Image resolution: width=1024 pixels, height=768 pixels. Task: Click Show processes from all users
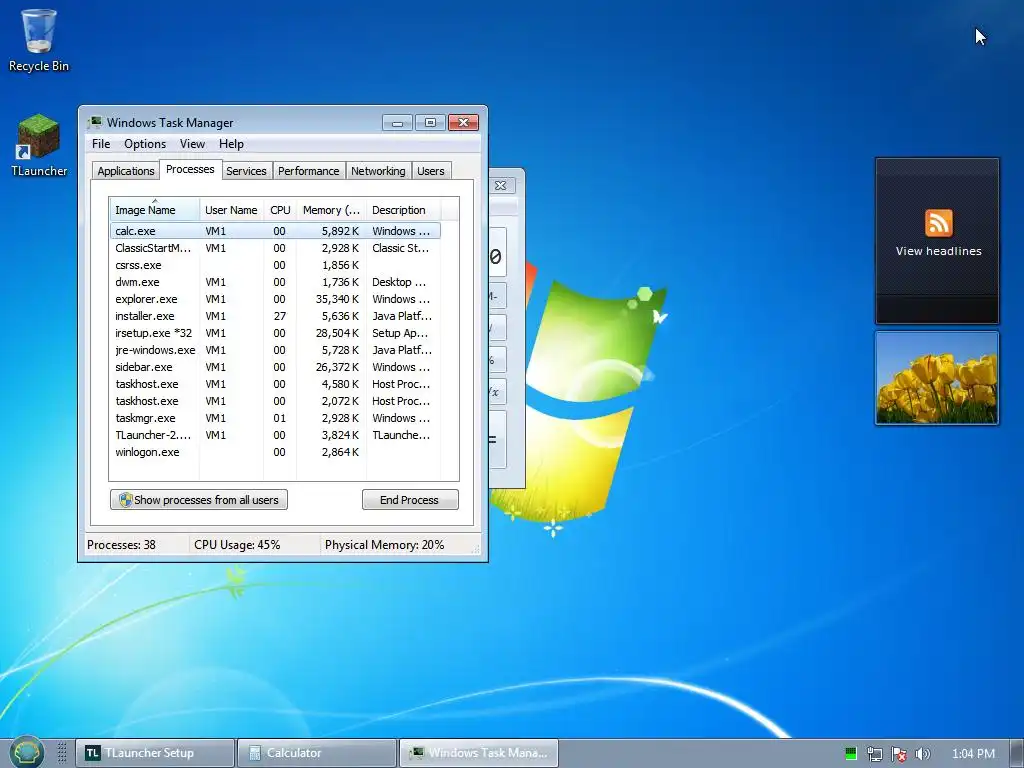(199, 500)
